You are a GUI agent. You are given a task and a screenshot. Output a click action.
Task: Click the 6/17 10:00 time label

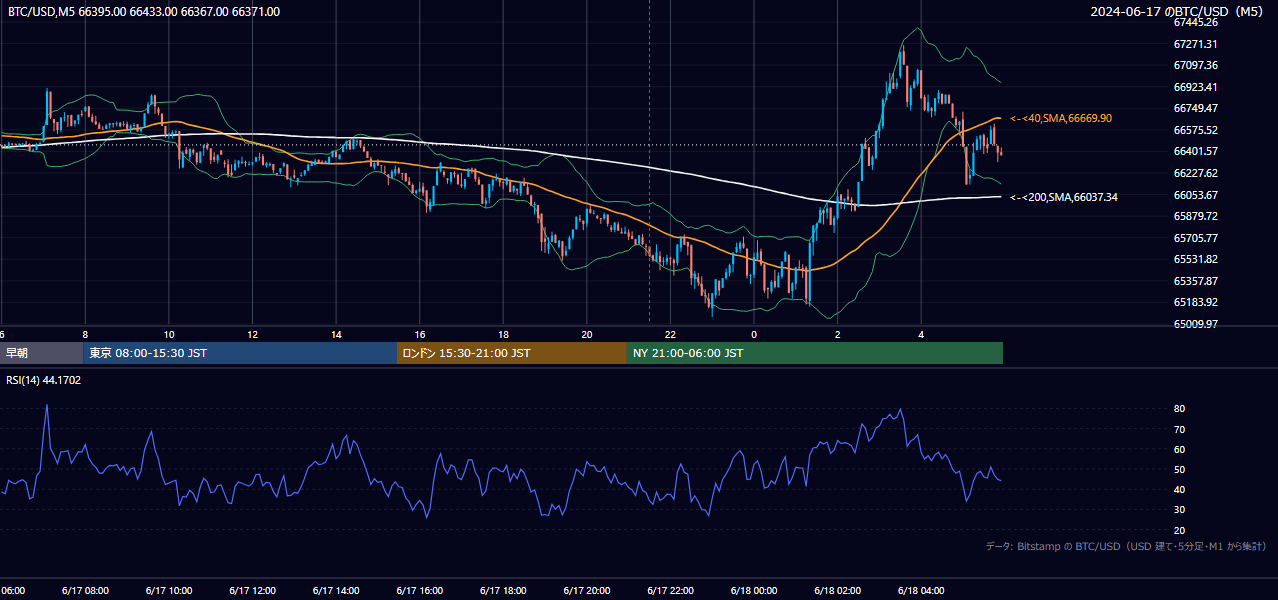(x=169, y=591)
